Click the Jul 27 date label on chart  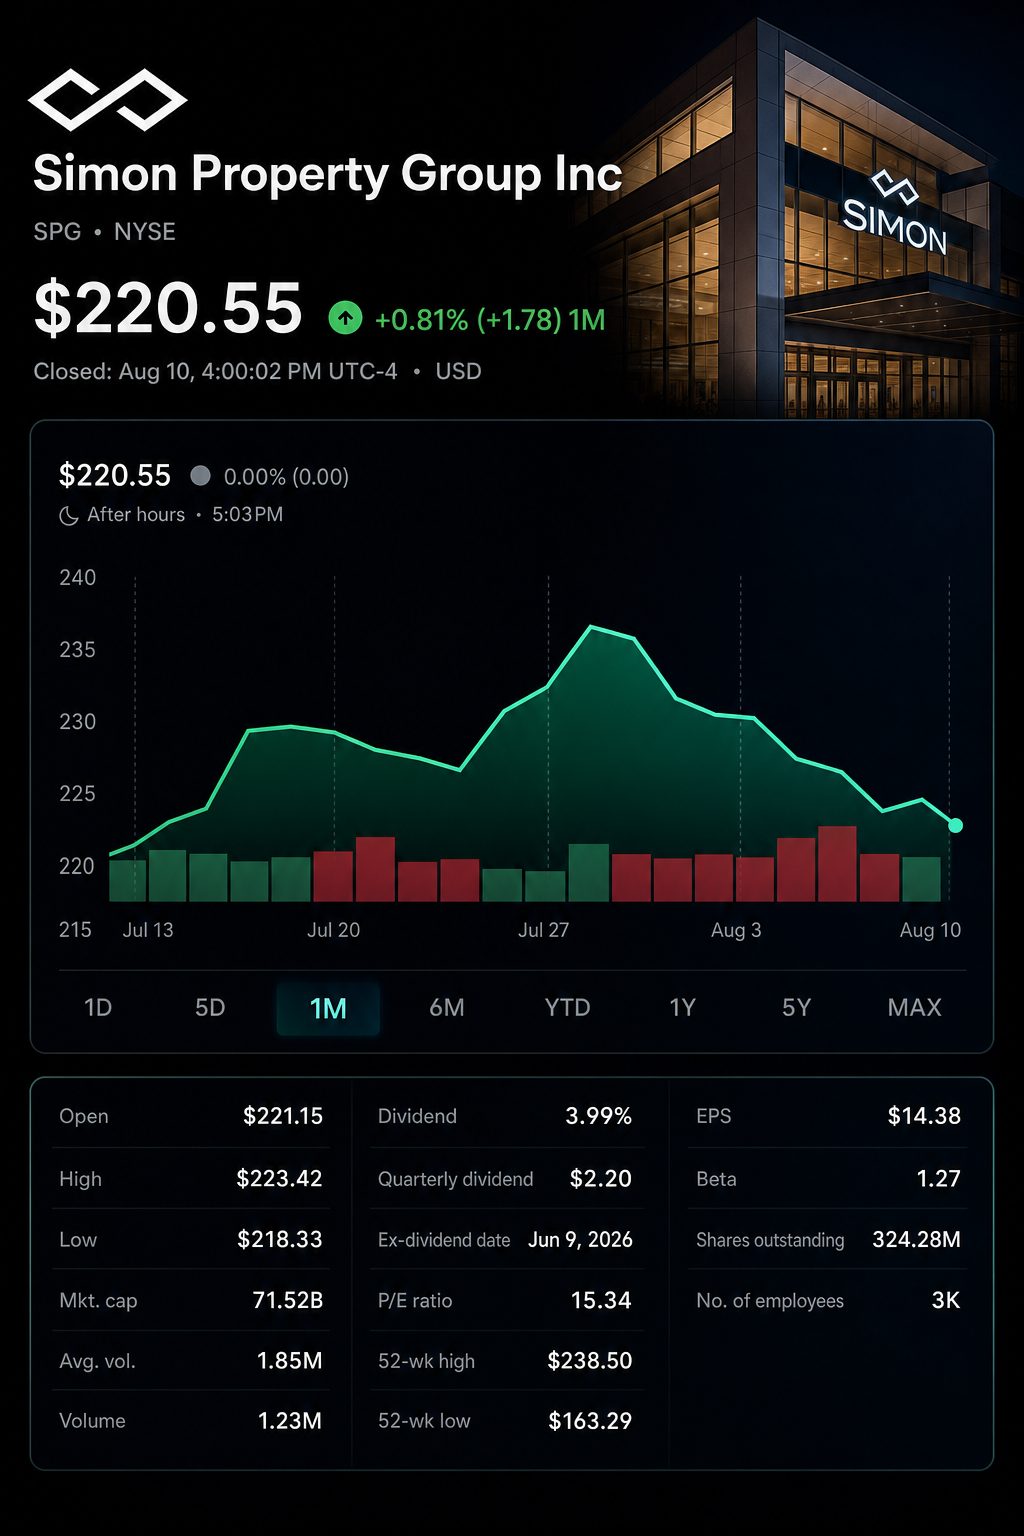pos(544,930)
